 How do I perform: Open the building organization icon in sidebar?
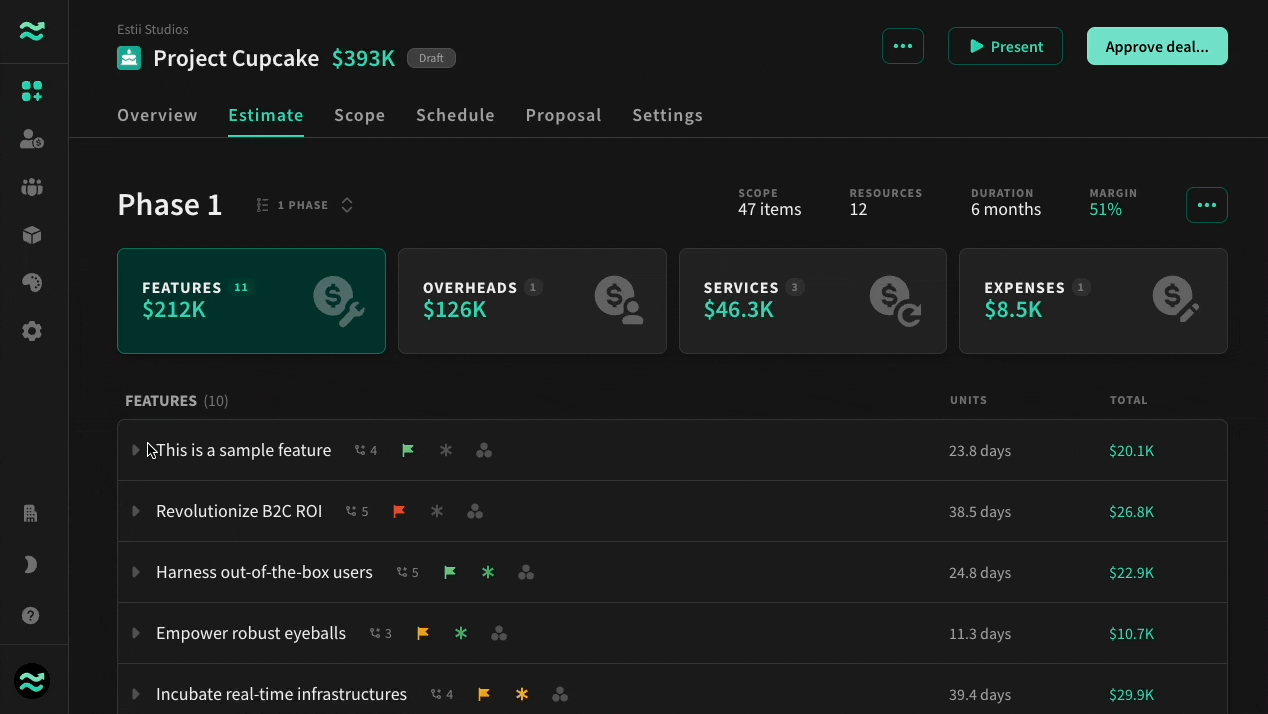[31, 513]
